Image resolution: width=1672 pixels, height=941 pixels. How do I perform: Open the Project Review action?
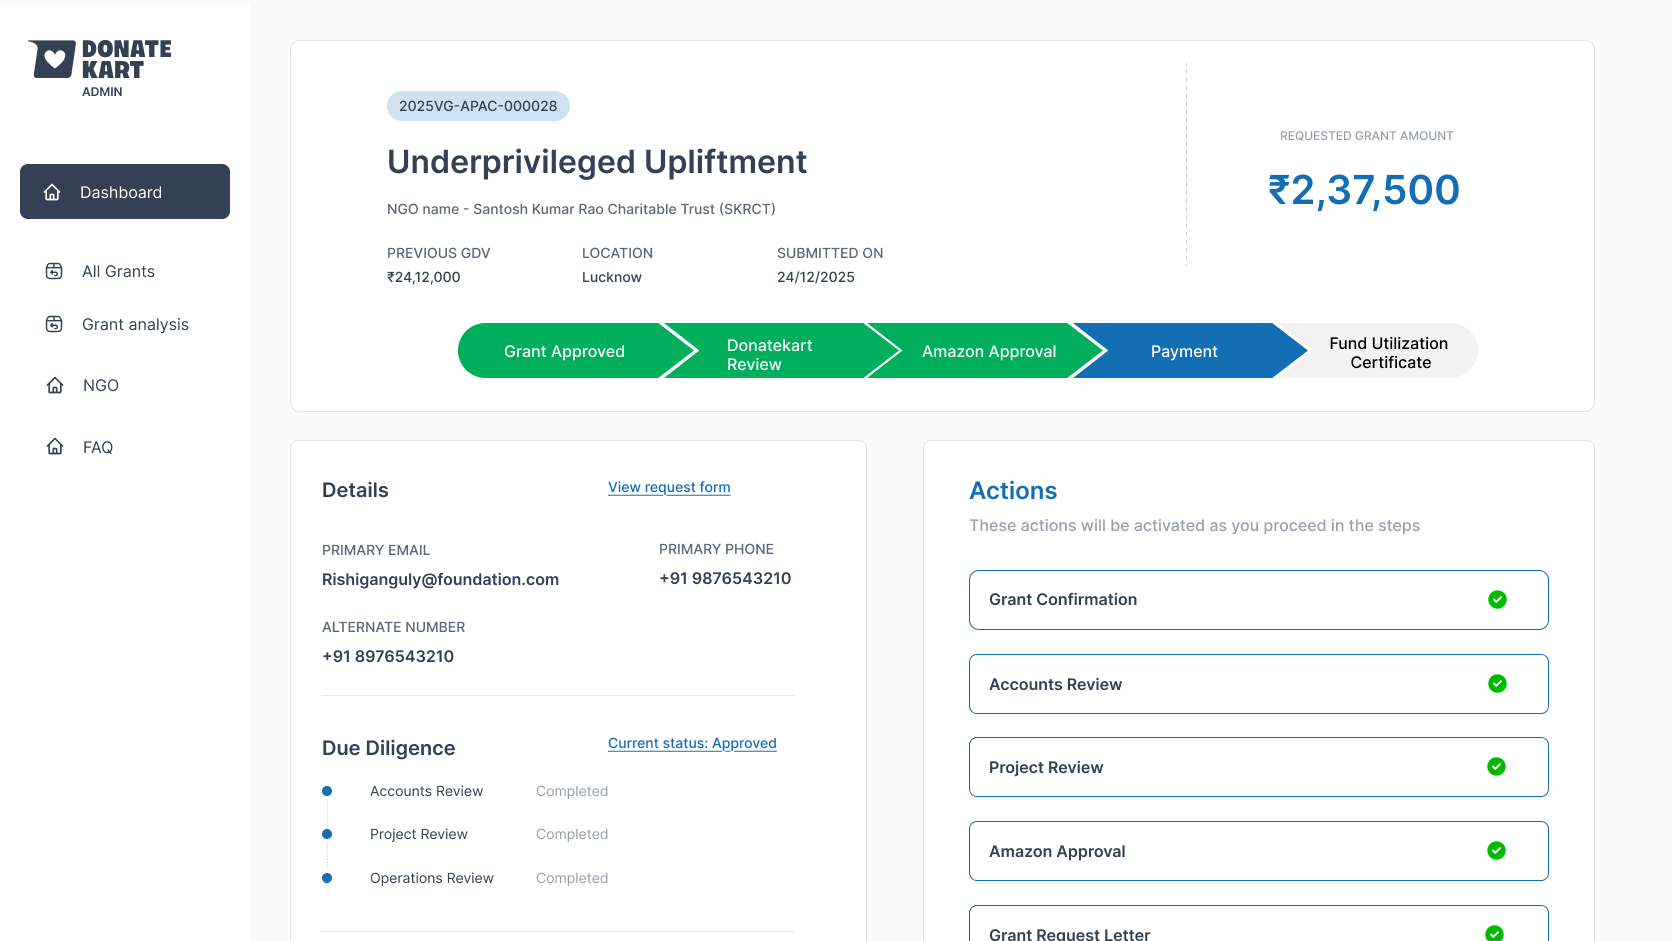[1259, 767]
